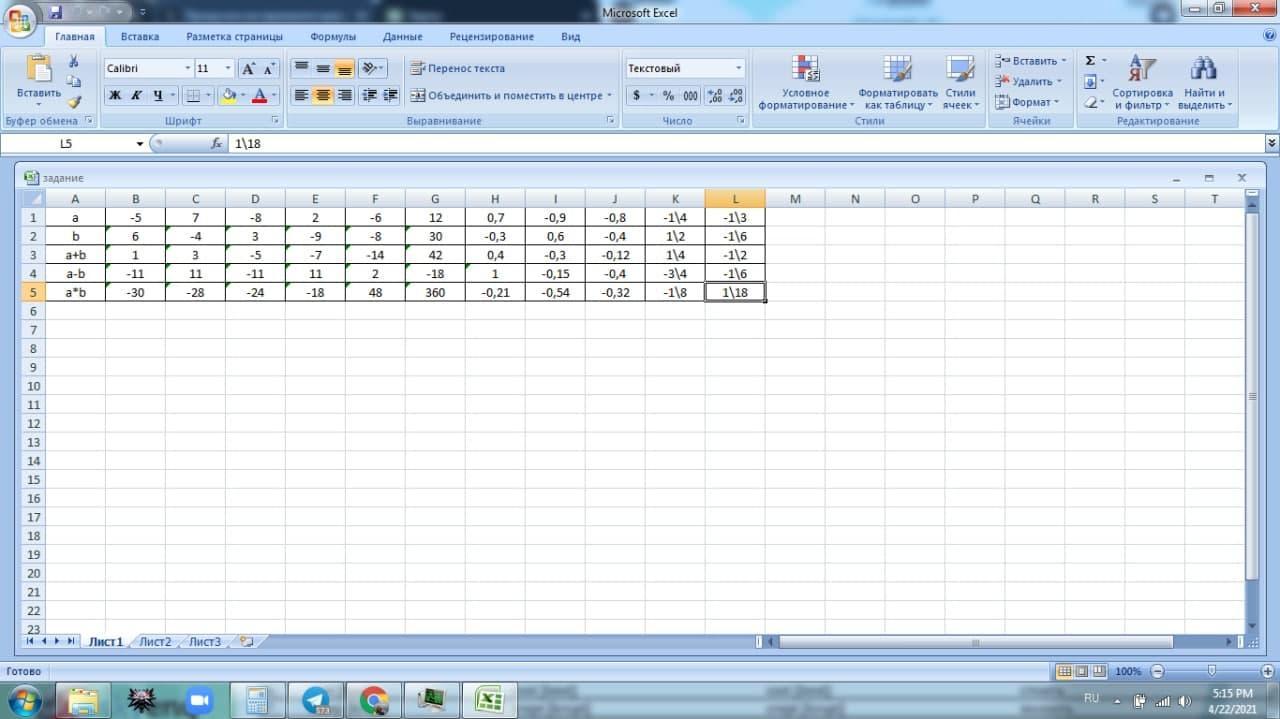Open the font size 11 dropdown
Image resolution: width=1280 pixels, height=719 pixels.
tap(228, 69)
